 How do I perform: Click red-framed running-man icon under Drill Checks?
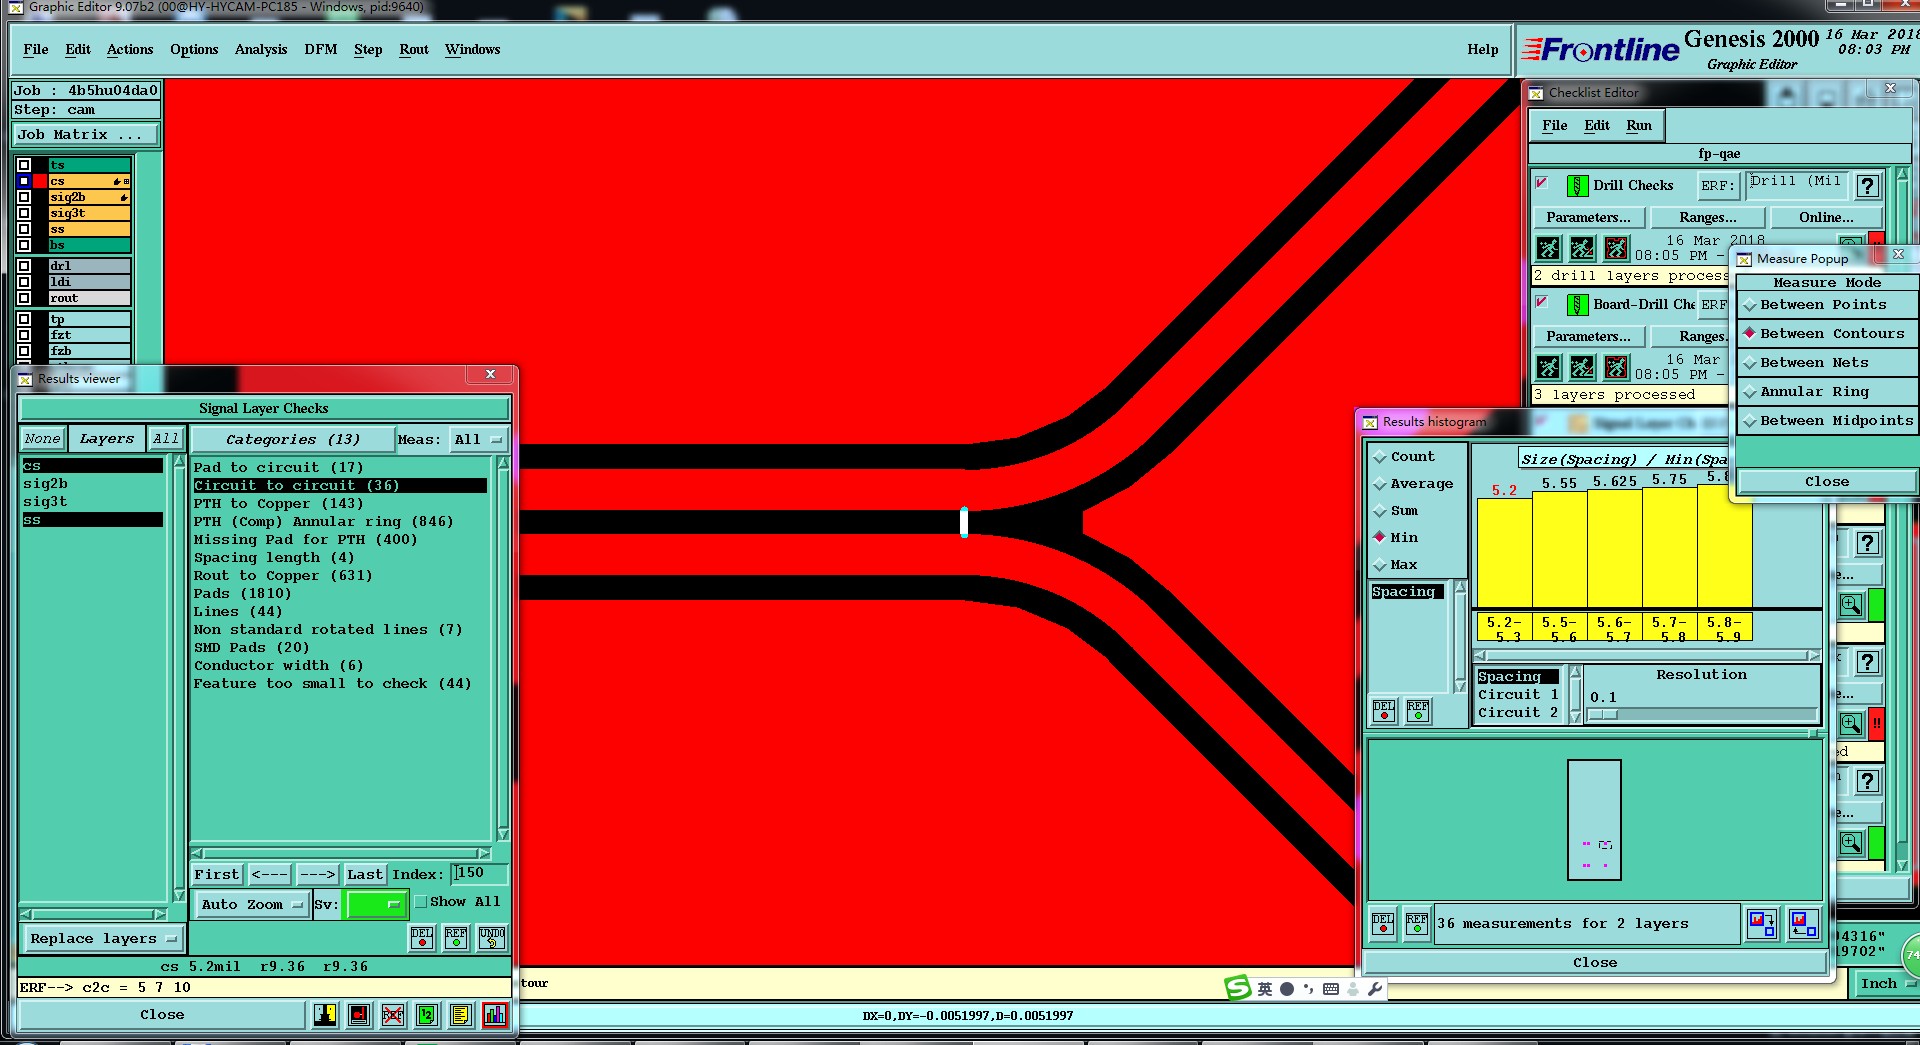[x=1616, y=248]
